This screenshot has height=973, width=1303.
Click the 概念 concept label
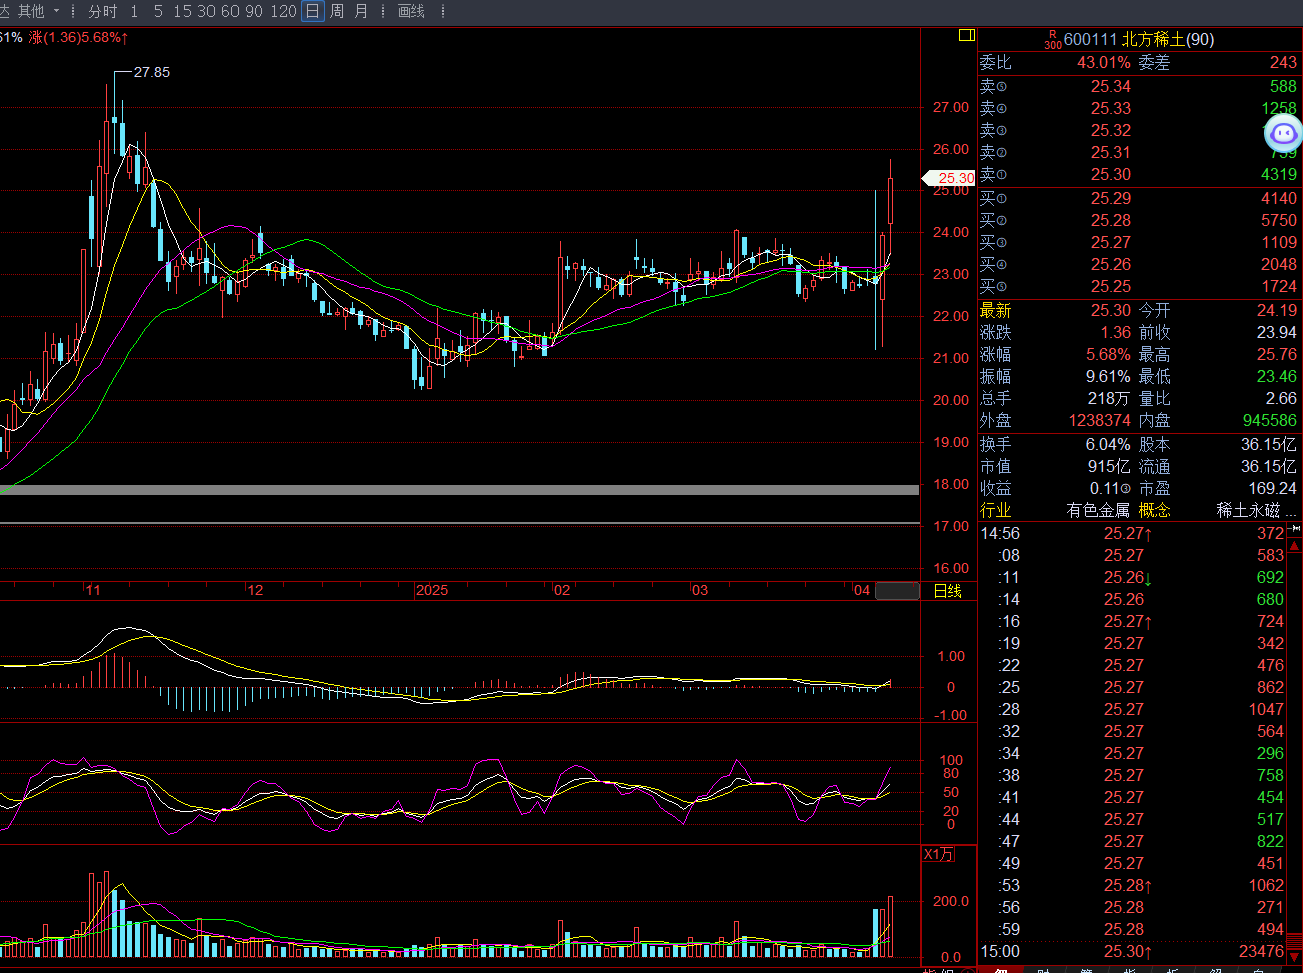click(1154, 510)
